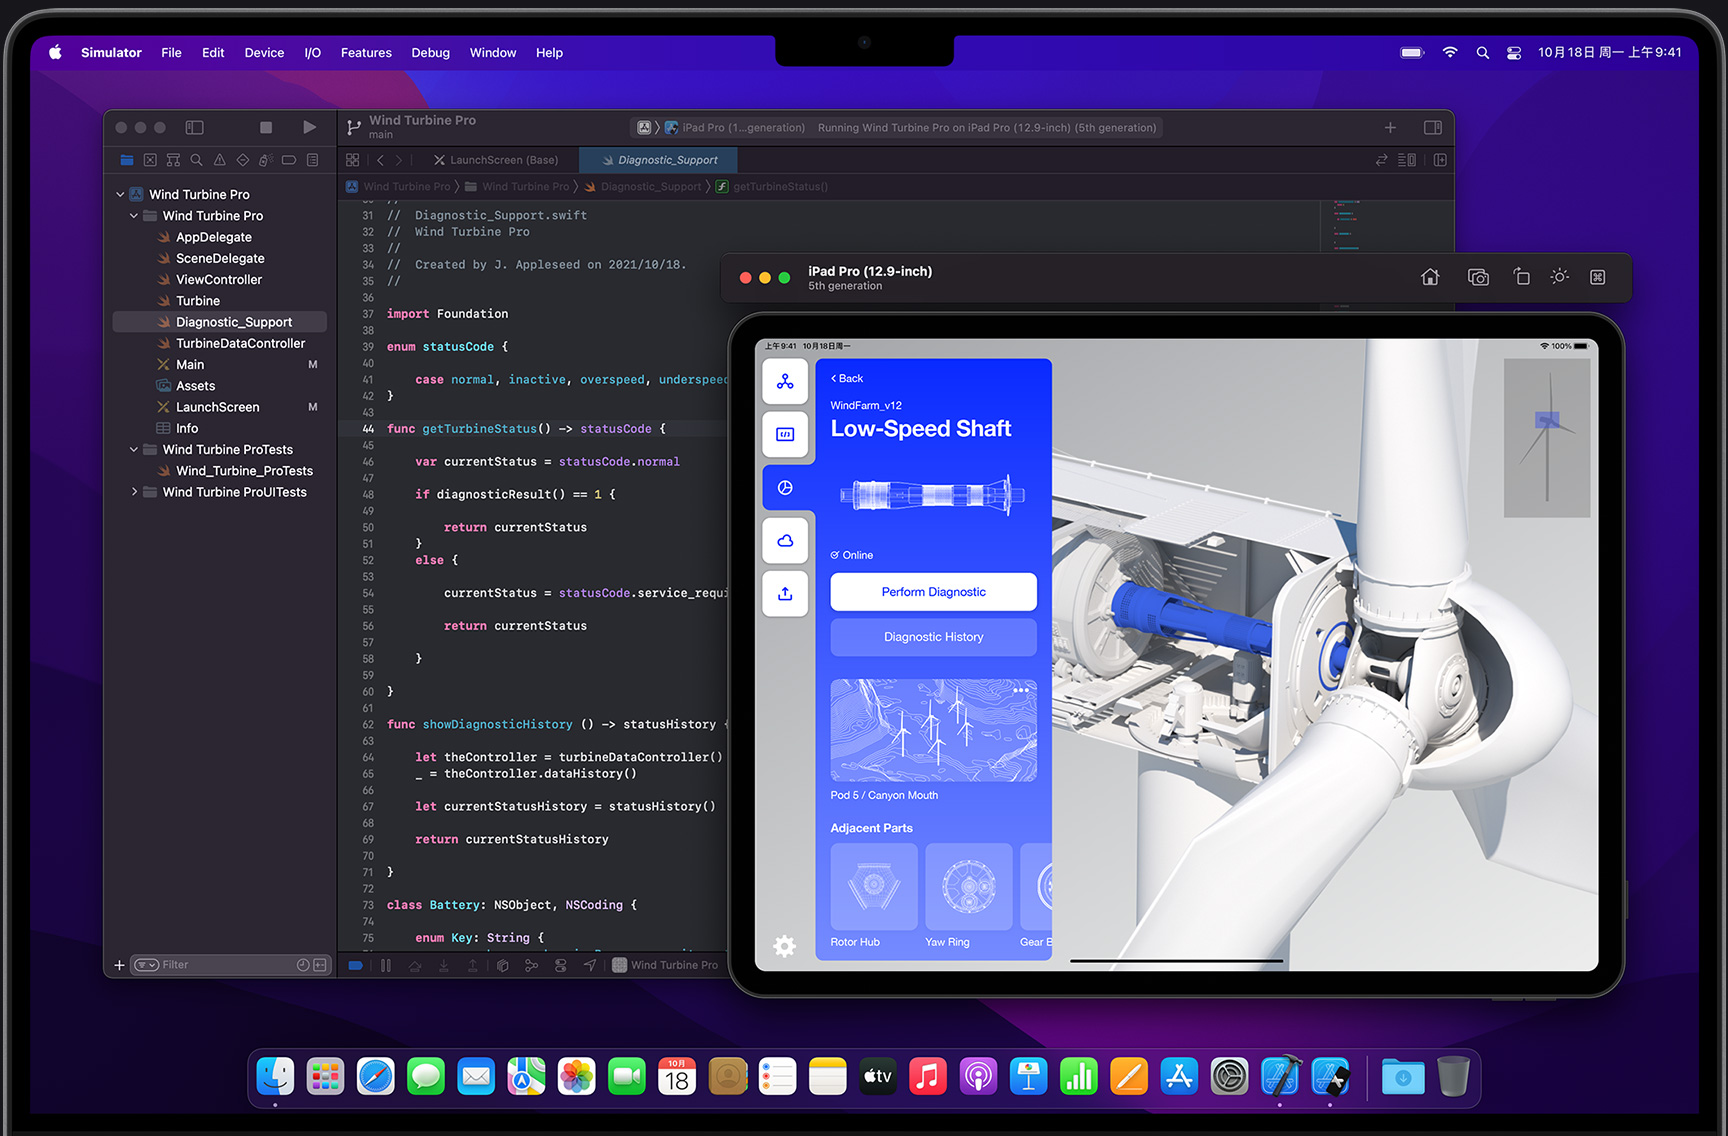Collapse the Wind Turbine Pro group

coord(133,215)
